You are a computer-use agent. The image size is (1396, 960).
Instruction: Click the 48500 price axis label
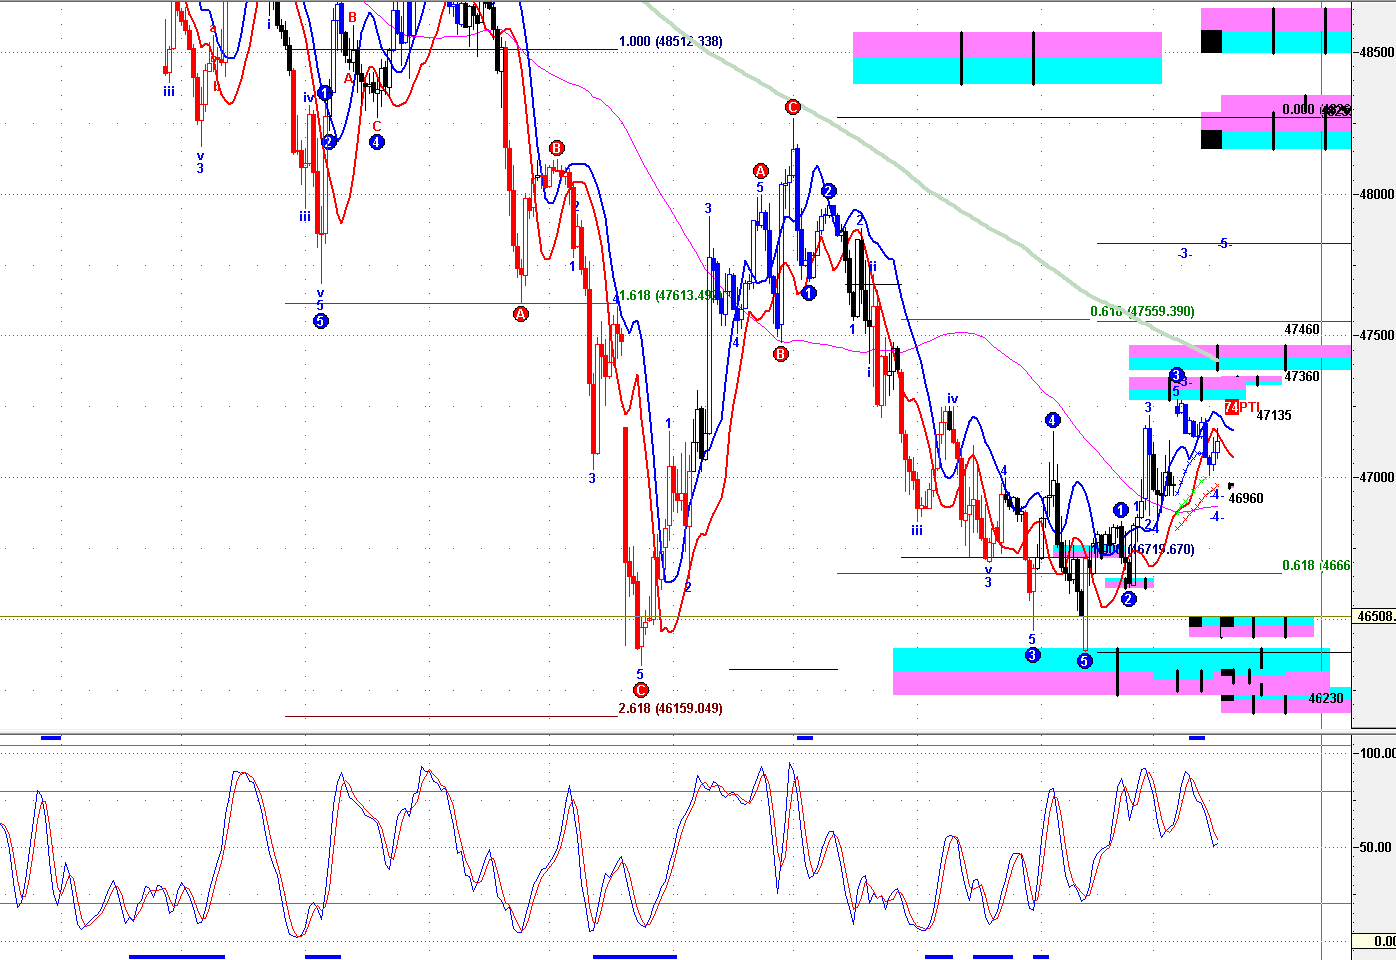point(1376,52)
